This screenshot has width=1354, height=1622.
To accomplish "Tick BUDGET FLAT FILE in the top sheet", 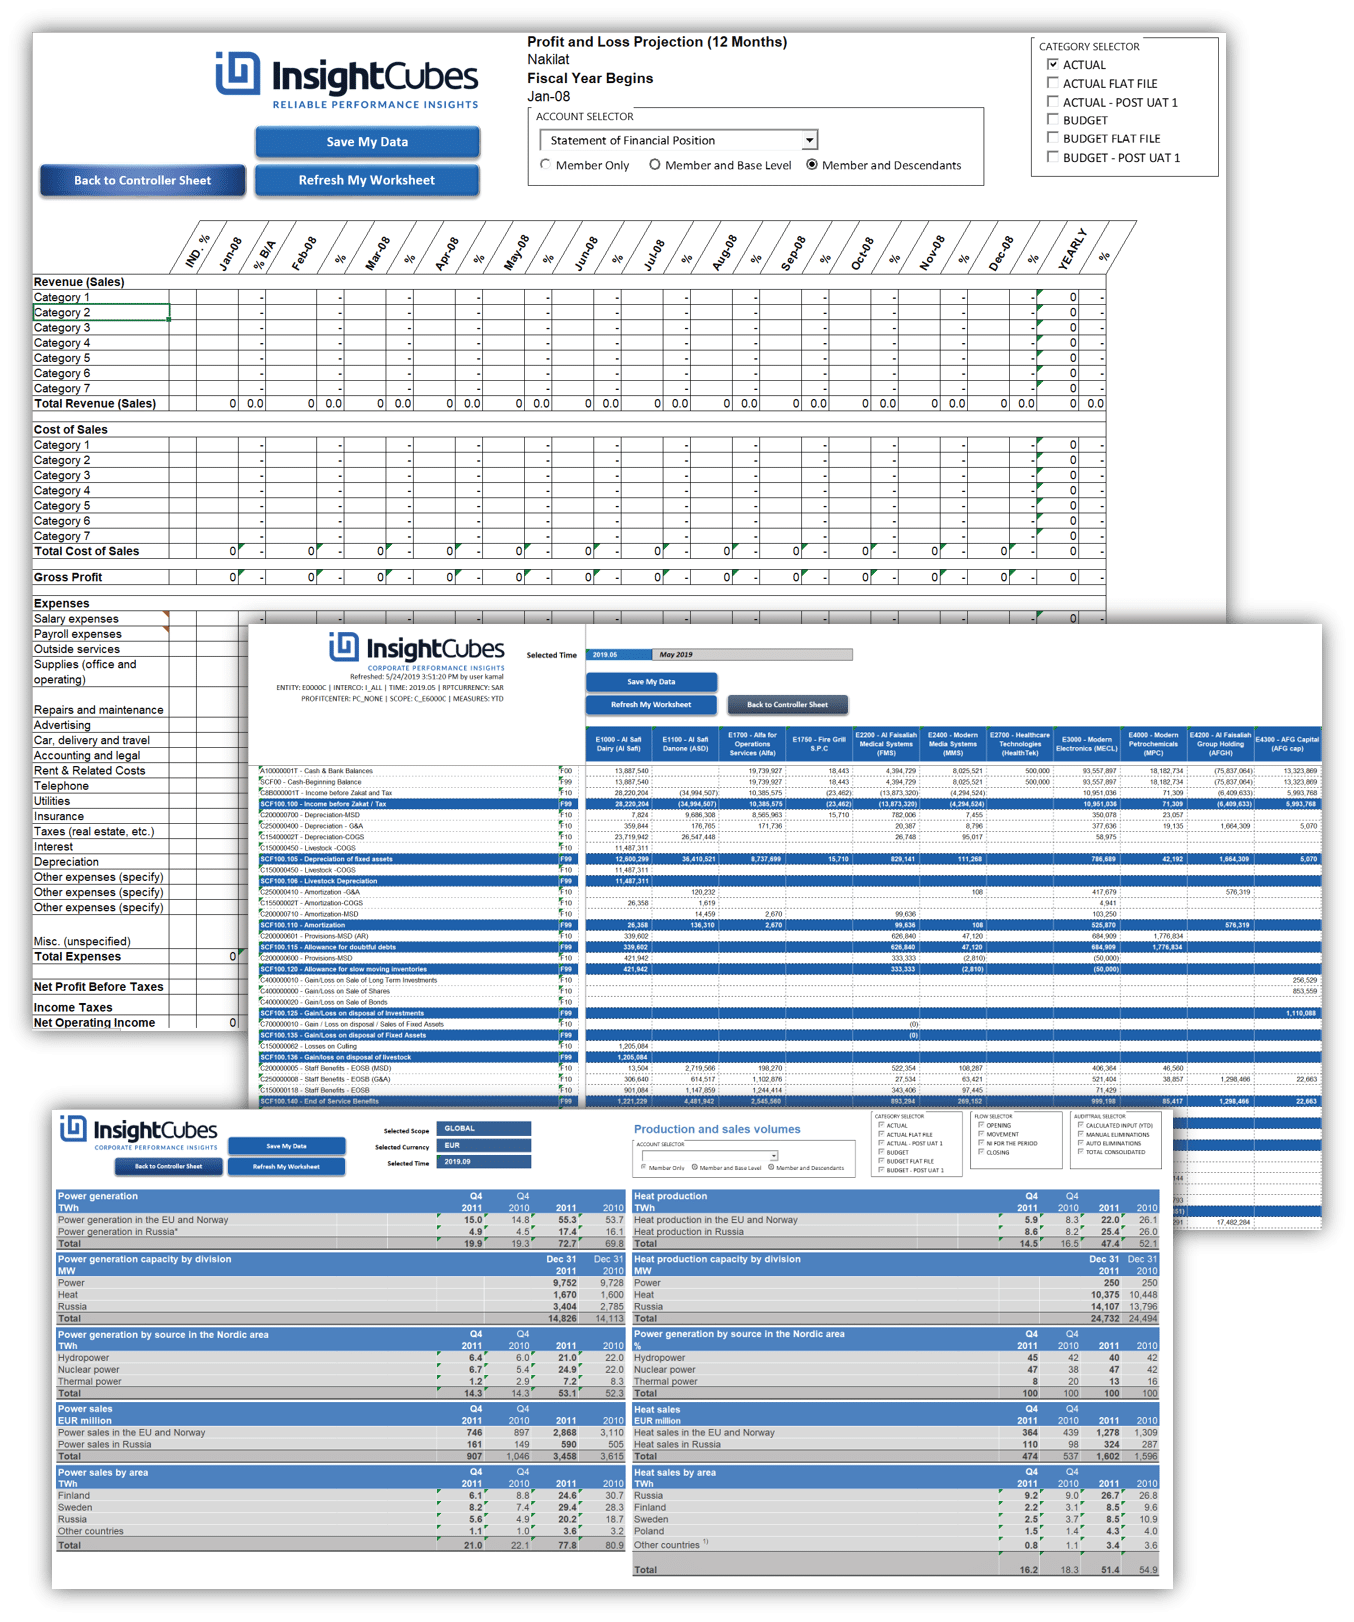I will [x=1052, y=138].
